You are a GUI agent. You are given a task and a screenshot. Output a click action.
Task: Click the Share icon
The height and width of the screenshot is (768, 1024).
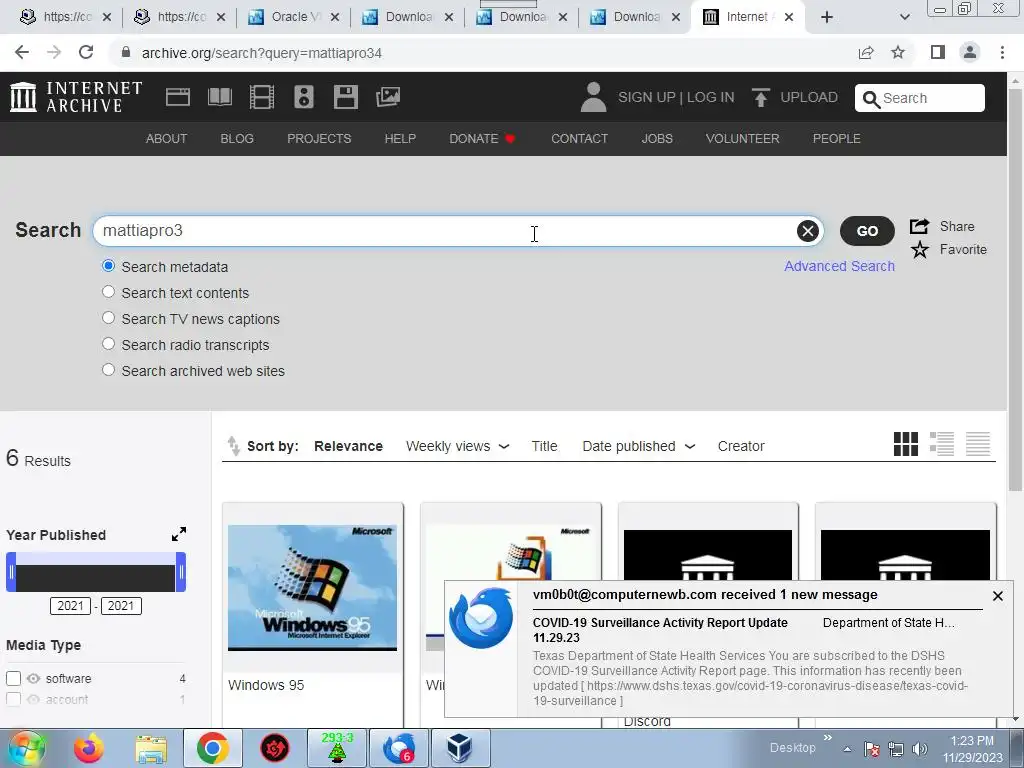pyautogui.click(x=920, y=226)
